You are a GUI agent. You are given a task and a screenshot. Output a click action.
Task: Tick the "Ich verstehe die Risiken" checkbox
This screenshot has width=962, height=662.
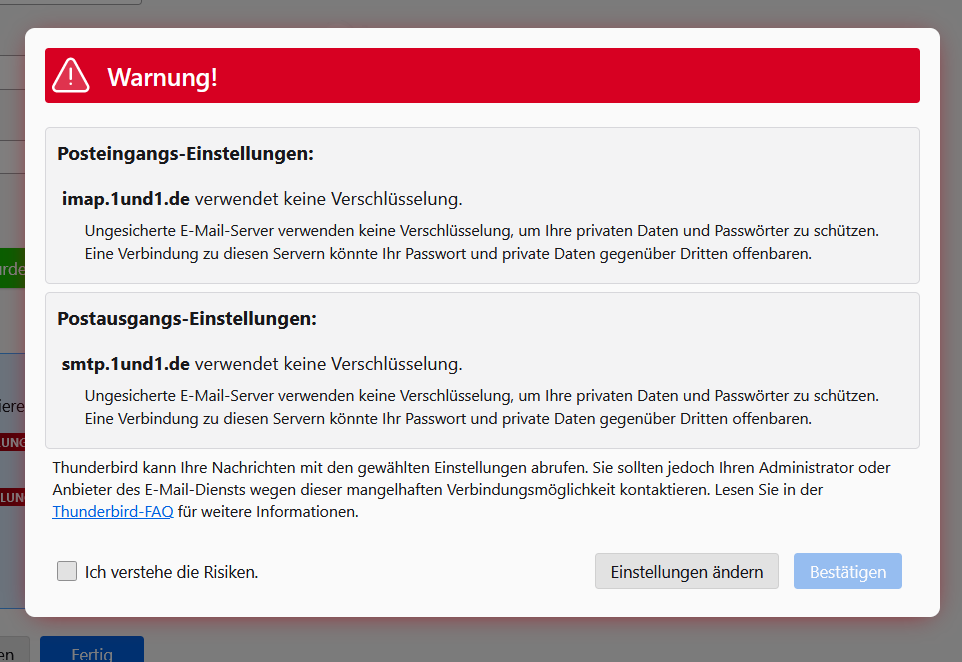pyautogui.click(x=67, y=571)
